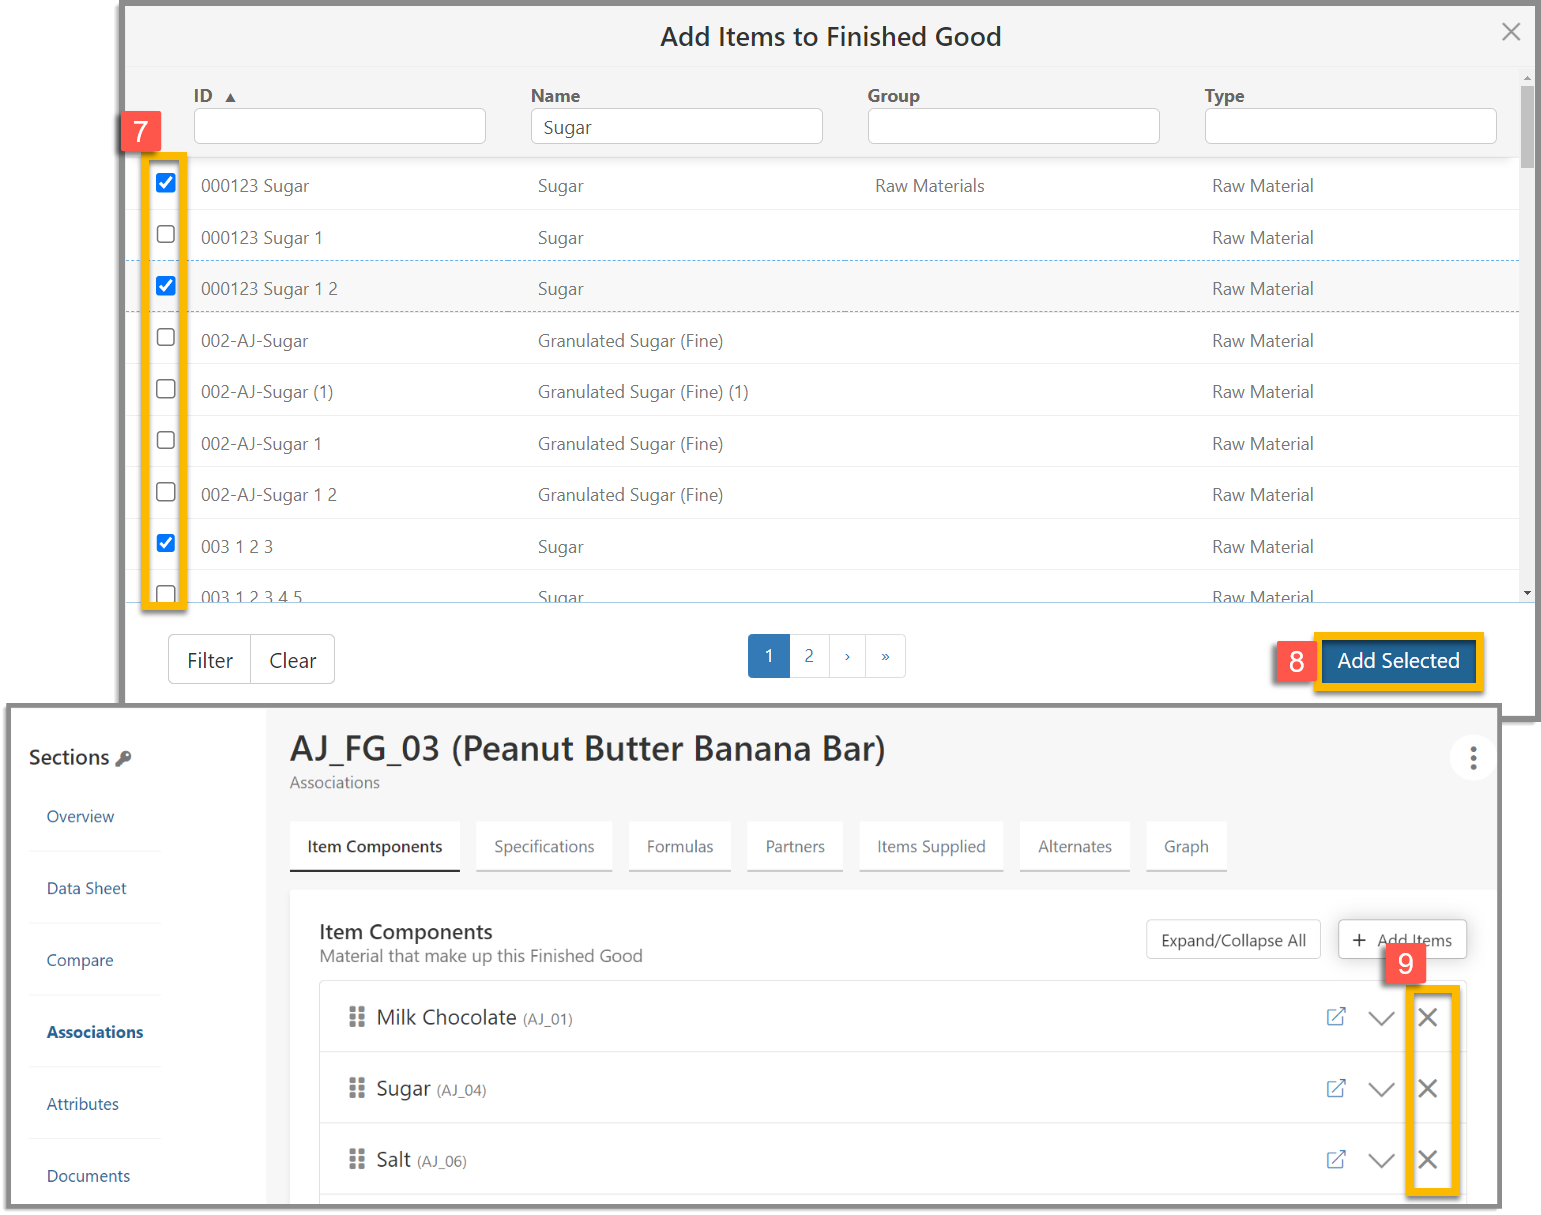Screen dimensions: 1541x1215
Task: Open the Partners tab
Action: click(x=795, y=846)
